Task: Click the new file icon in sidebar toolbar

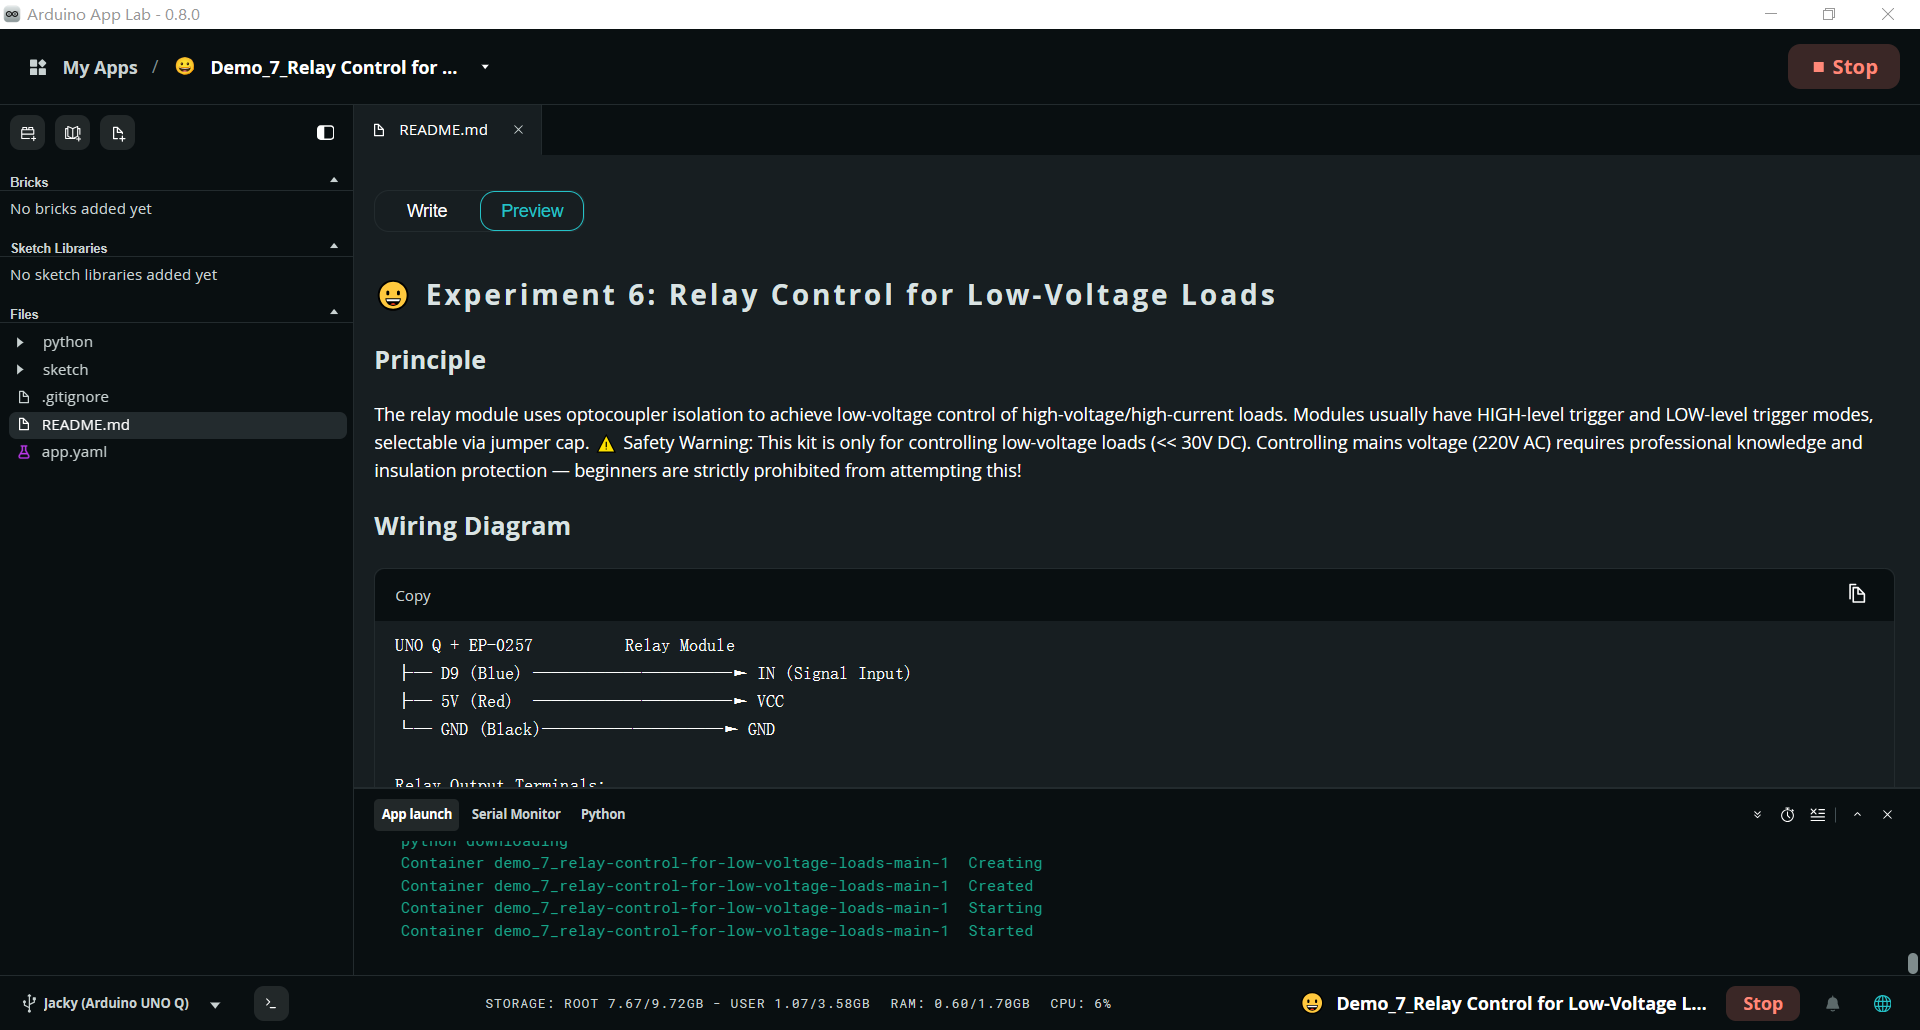Action: (x=118, y=133)
